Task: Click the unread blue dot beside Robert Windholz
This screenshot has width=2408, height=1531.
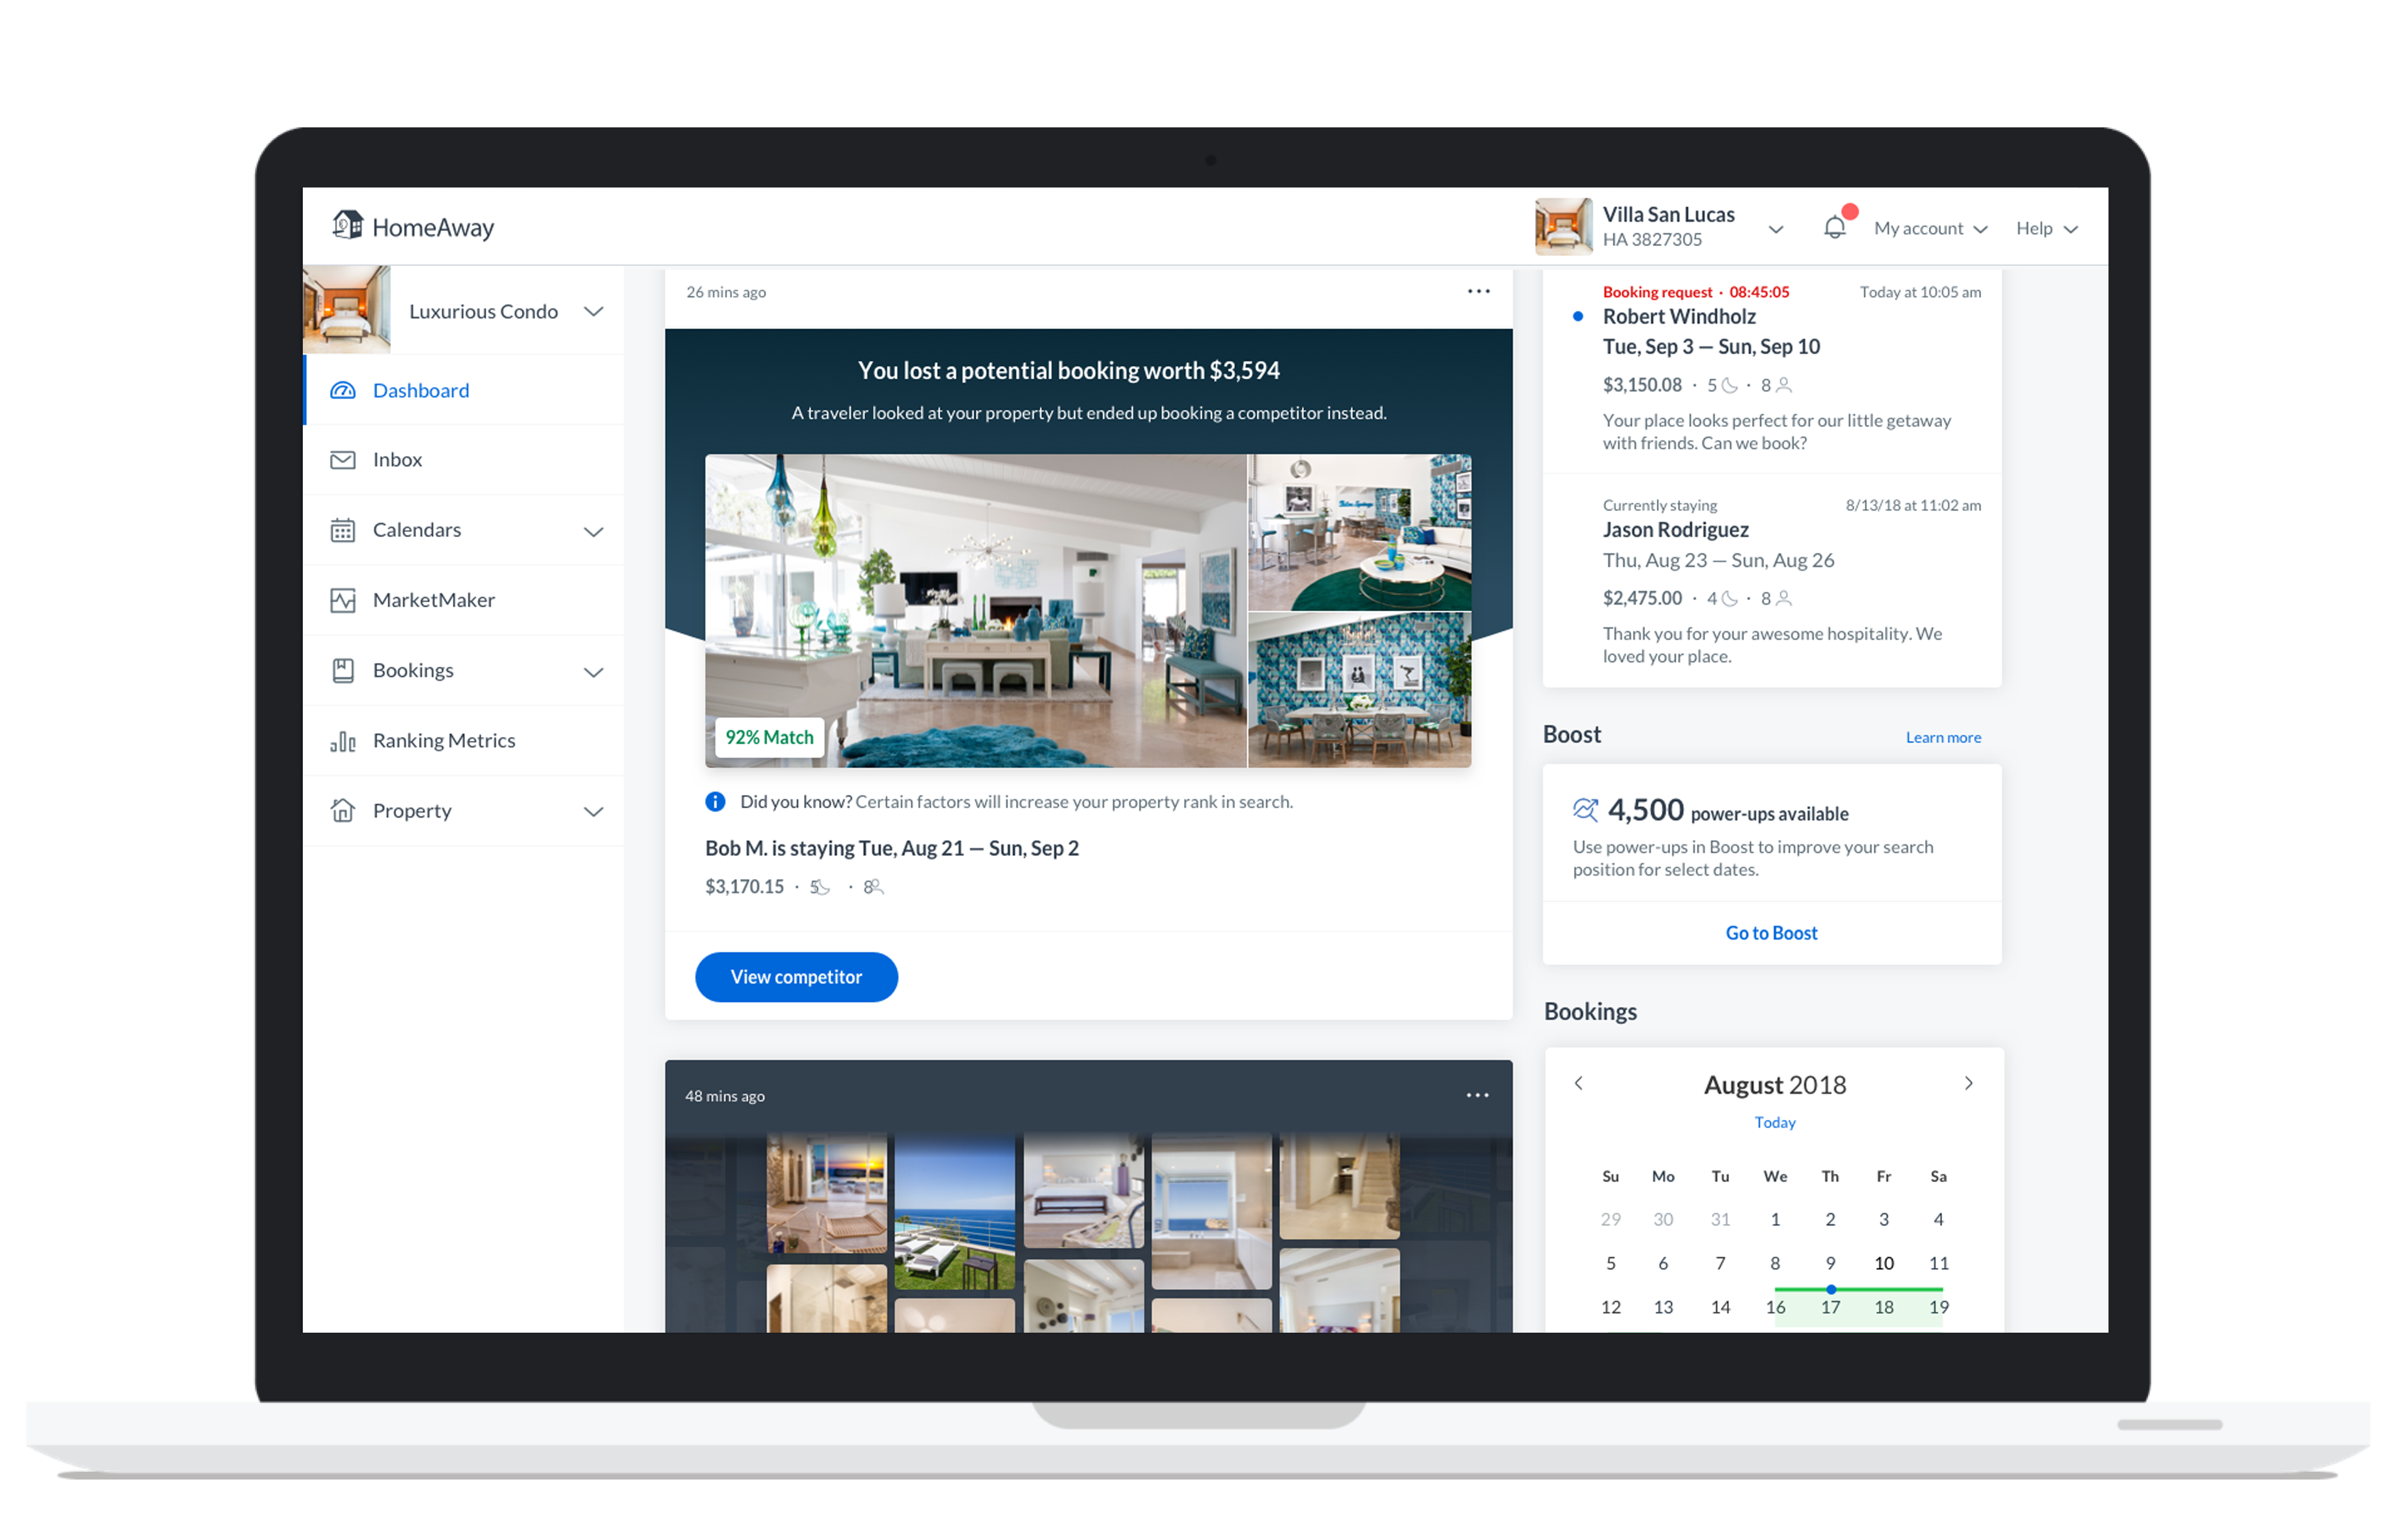Action: [x=1578, y=316]
